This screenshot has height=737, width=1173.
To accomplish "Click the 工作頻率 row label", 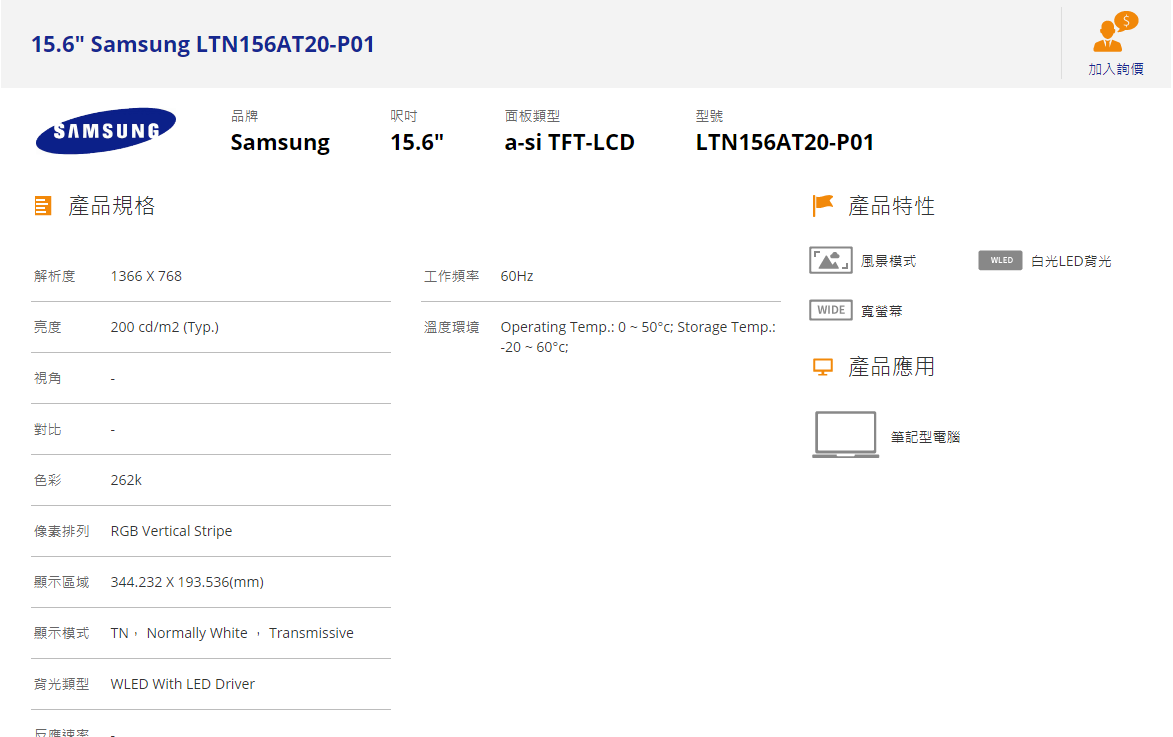I will pyautogui.click(x=452, y=276).
